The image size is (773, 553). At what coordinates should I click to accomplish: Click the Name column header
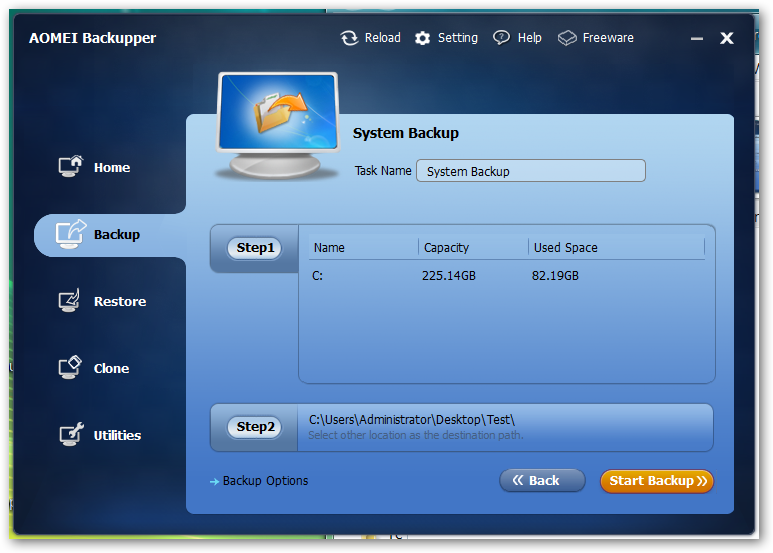tap(329, 248)
